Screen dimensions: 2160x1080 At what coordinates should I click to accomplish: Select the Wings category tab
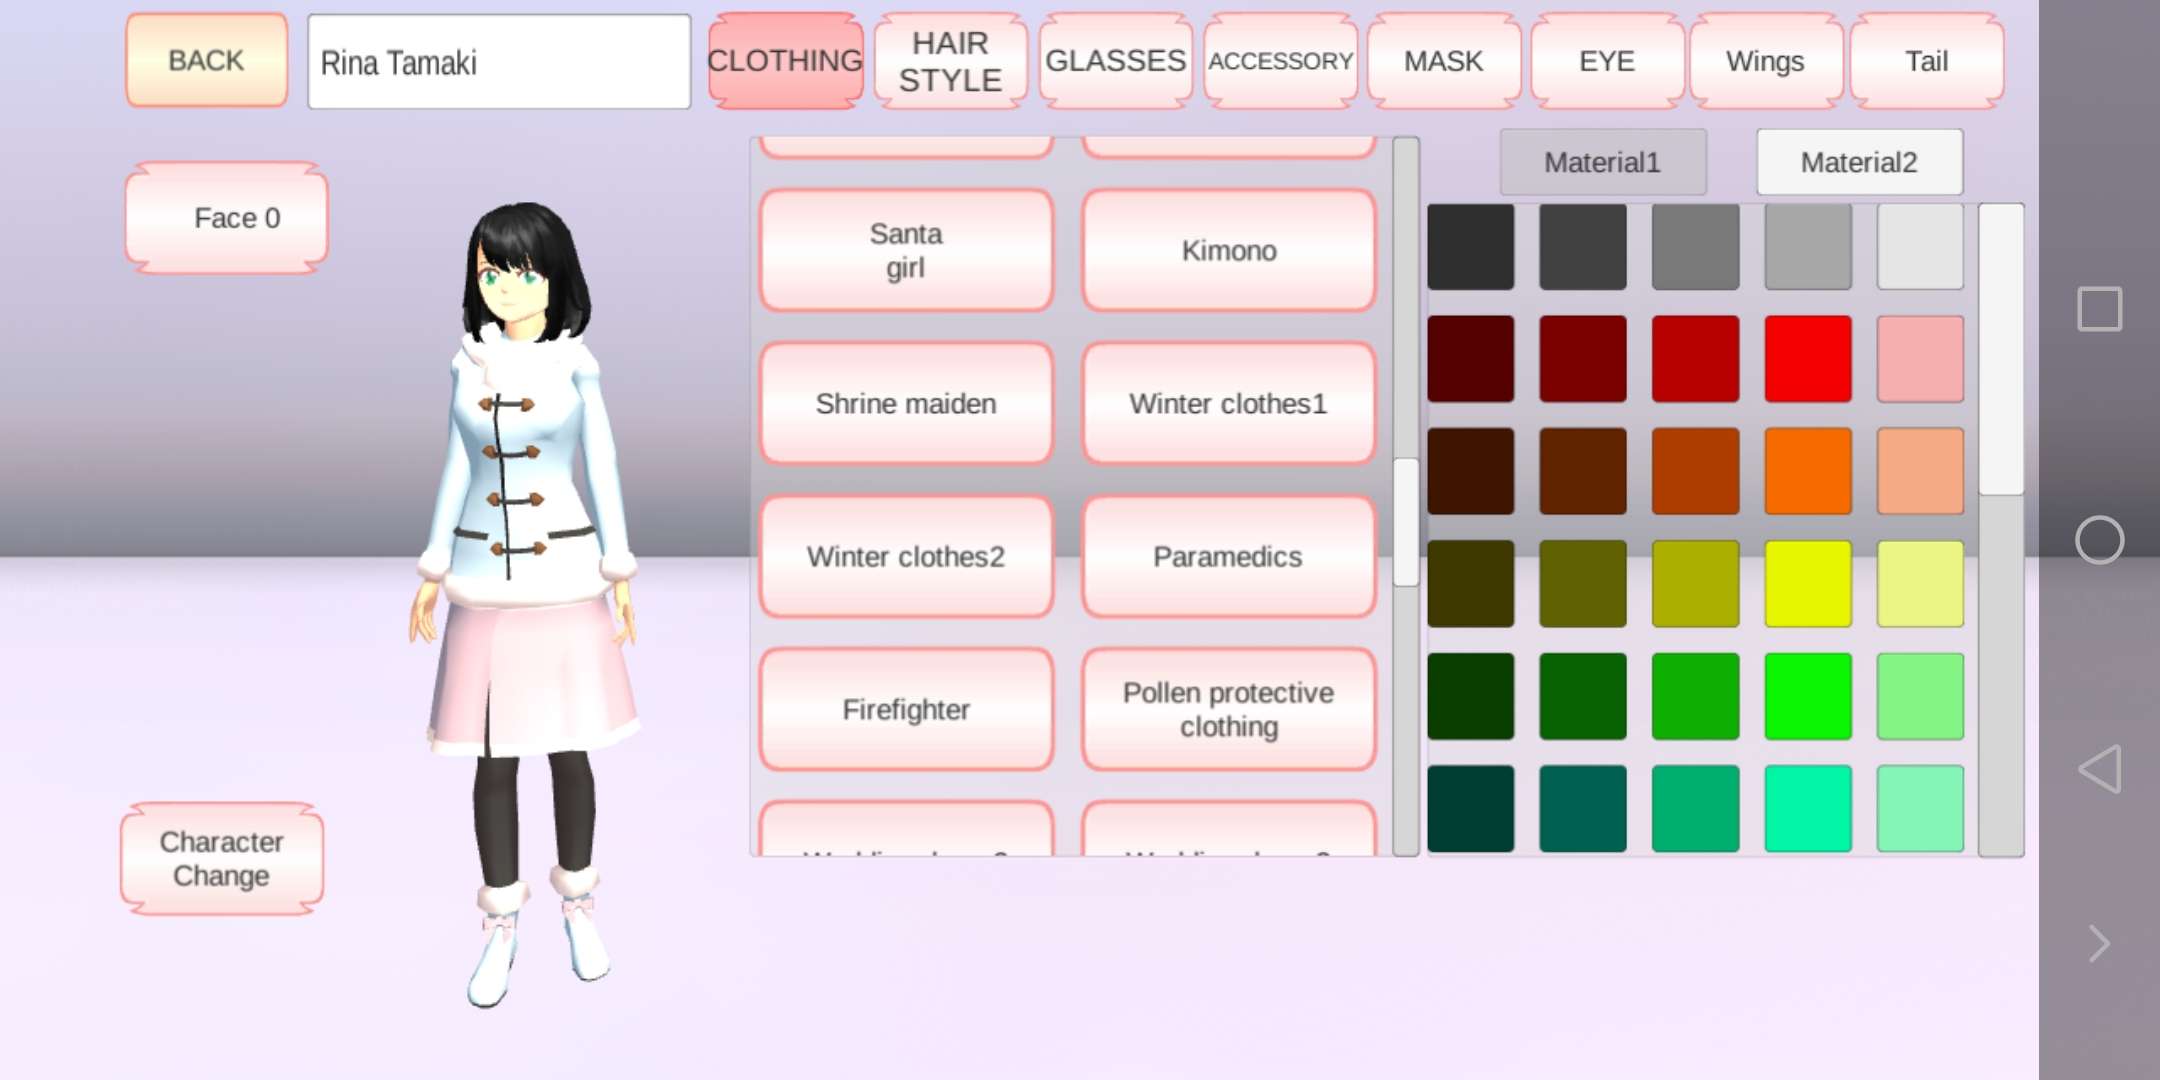tap(1765, 61)
